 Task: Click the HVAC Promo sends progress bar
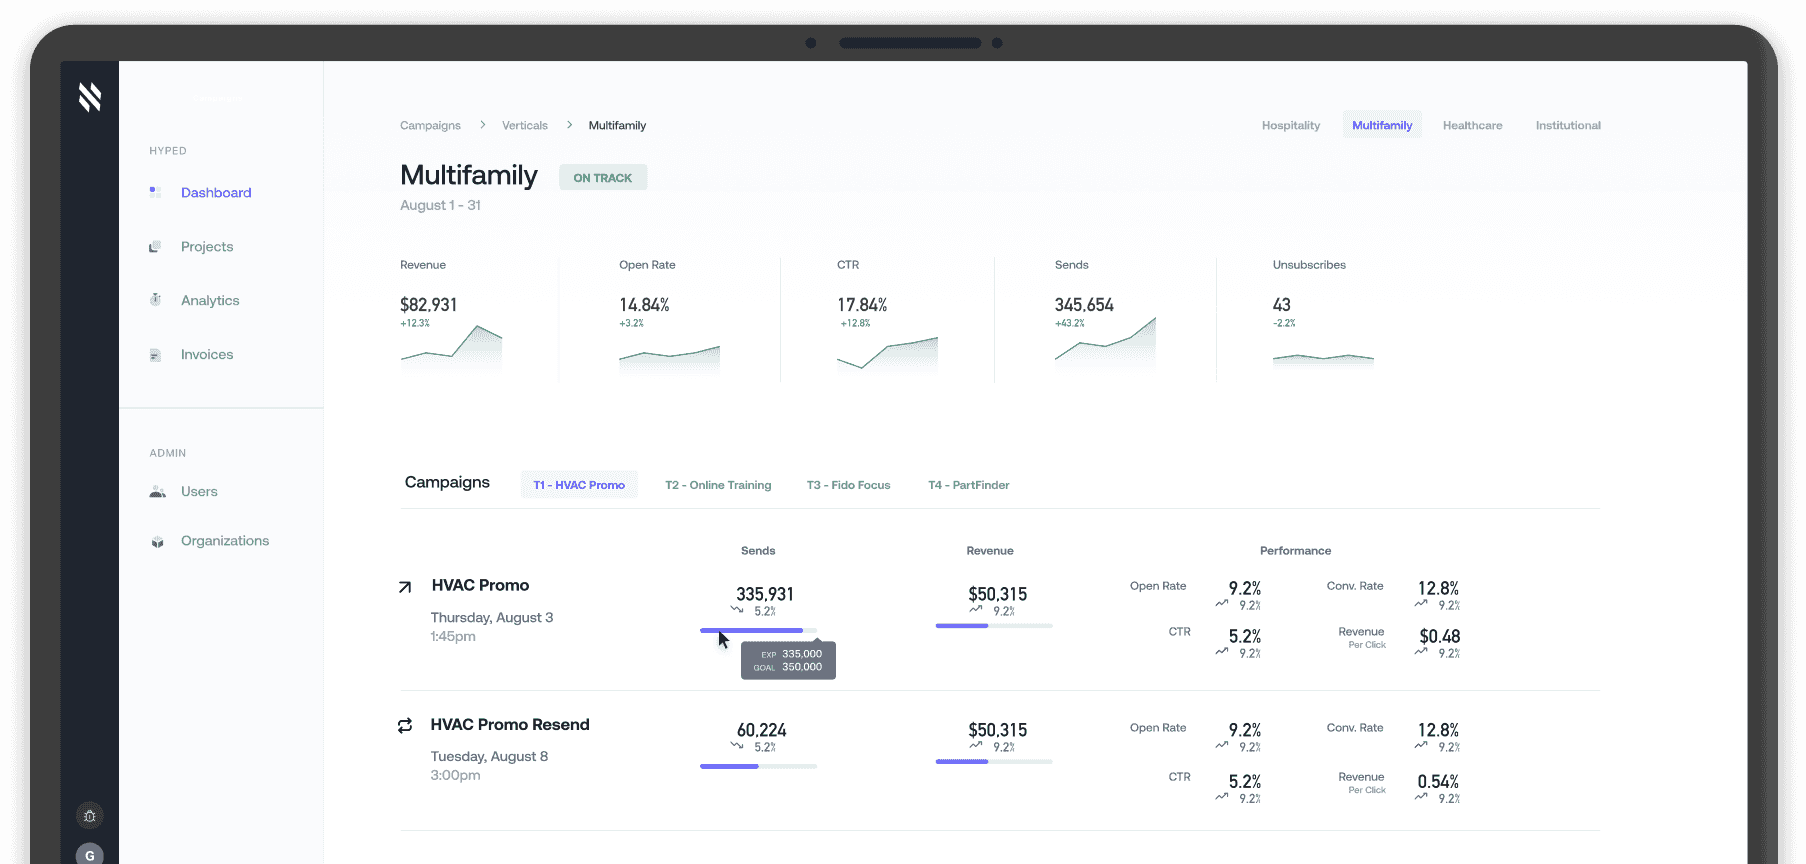pos(758,630)
